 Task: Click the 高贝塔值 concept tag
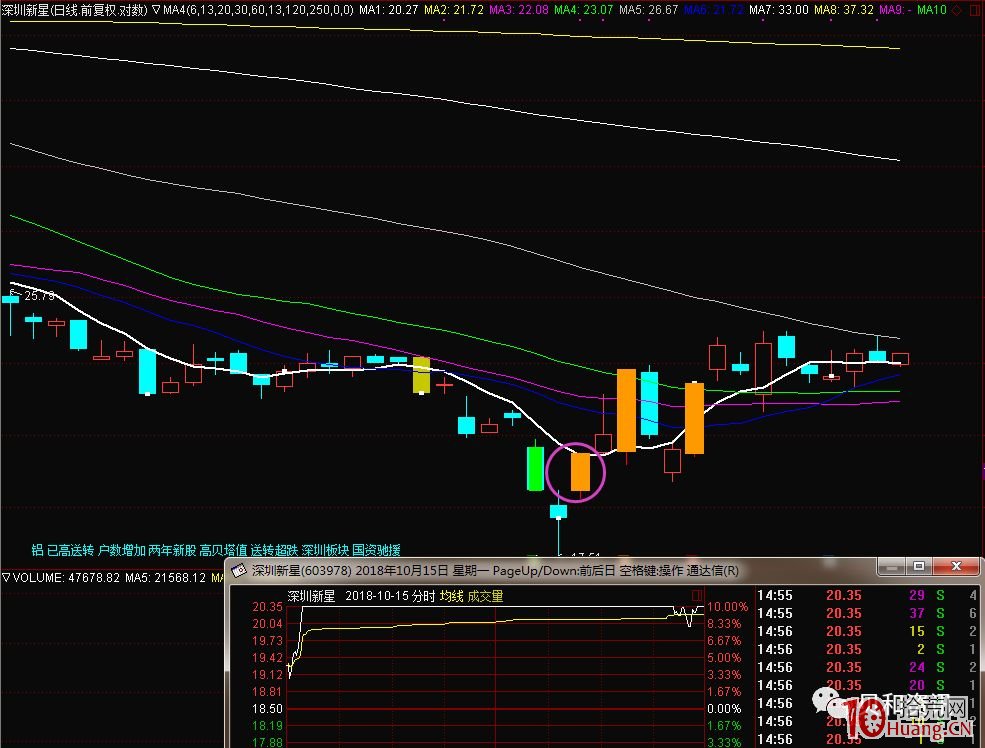pyautogui.click(x=223, y=550)
